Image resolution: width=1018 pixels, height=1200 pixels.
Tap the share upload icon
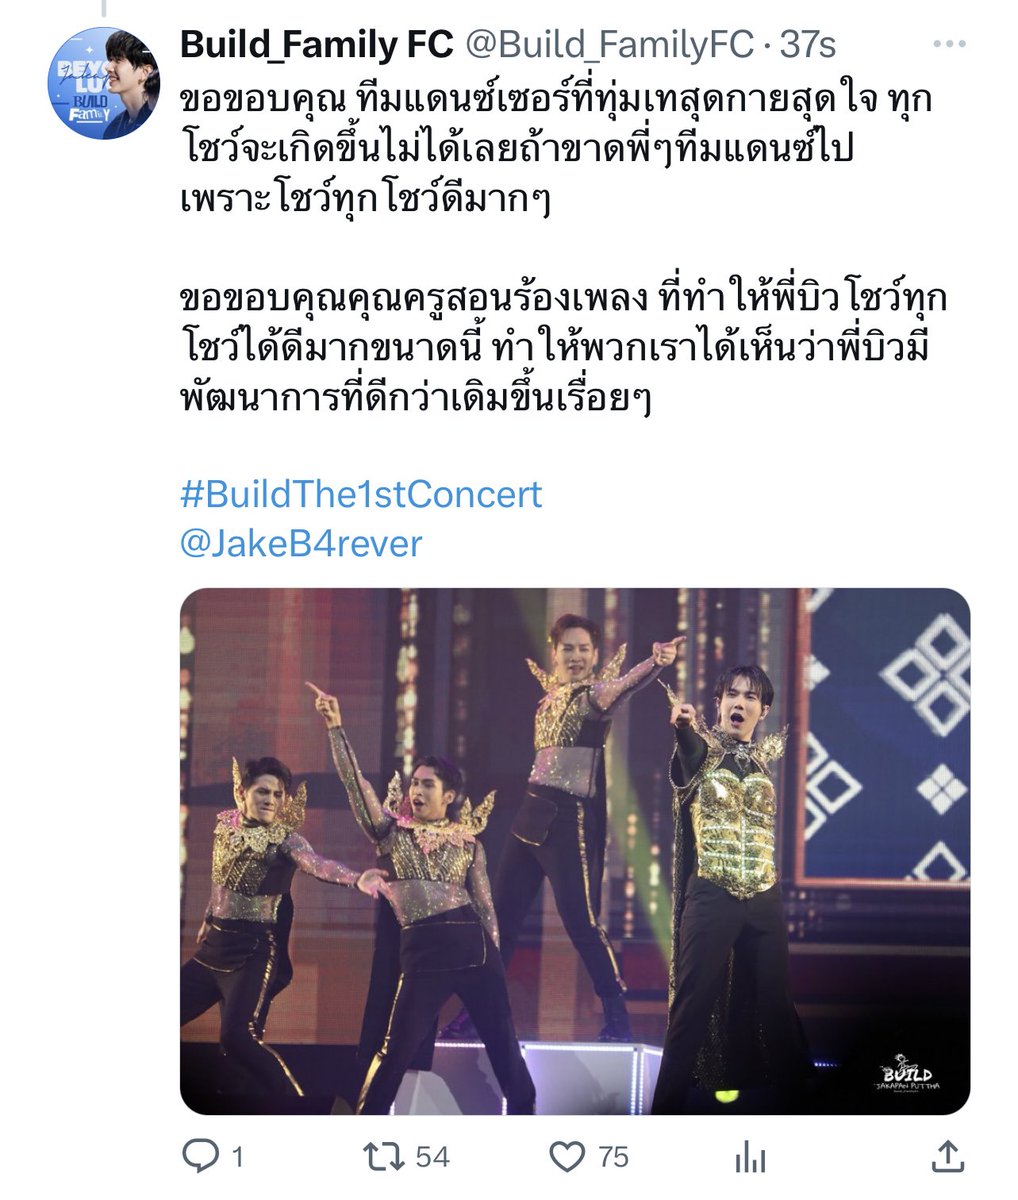pos(947,1157)
